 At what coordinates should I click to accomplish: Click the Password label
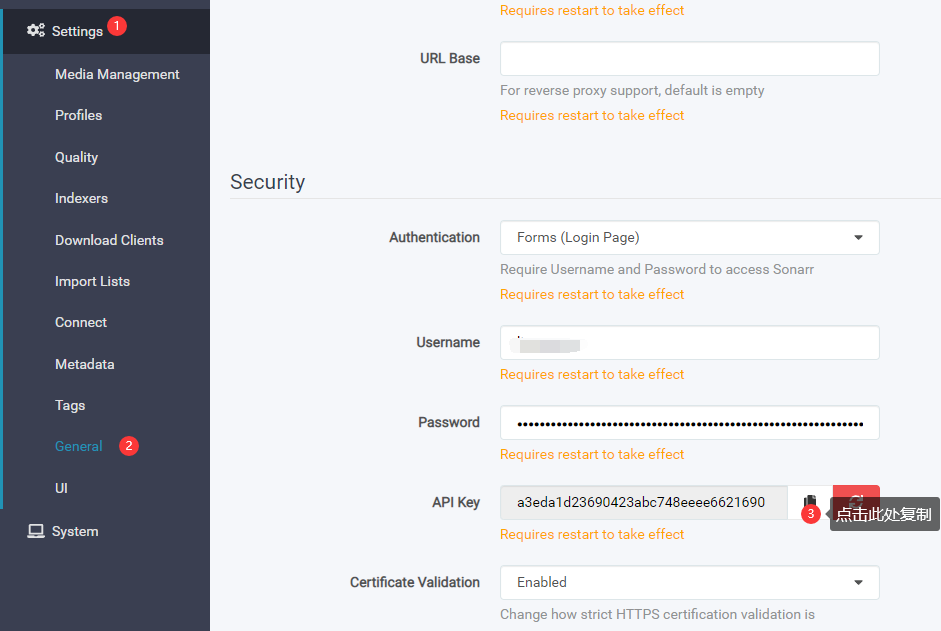449,422
